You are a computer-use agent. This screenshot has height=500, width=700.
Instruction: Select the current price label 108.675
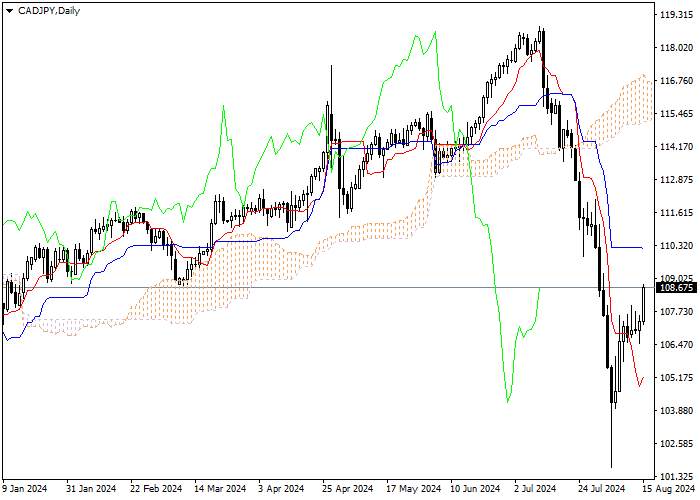(676, 288)
